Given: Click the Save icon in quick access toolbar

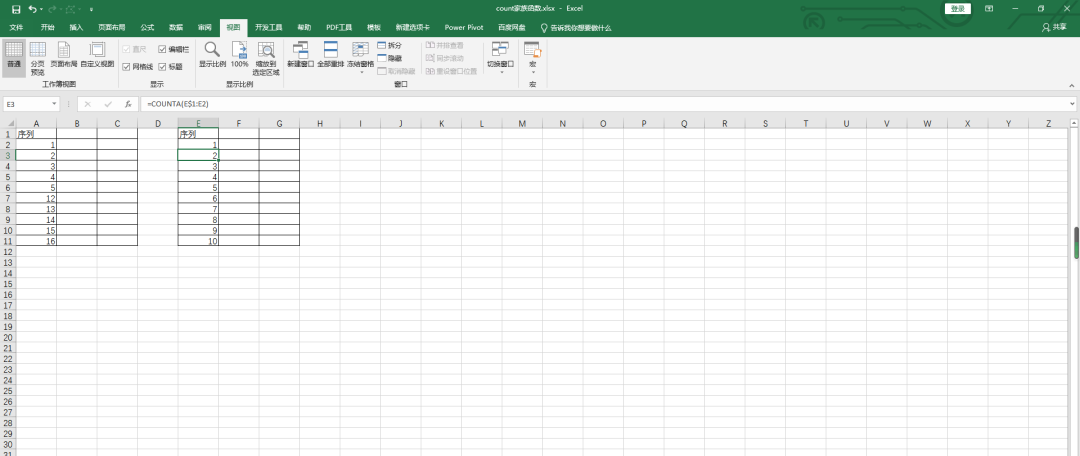Looking at the screenshot, I should click(x=16, y=9).
